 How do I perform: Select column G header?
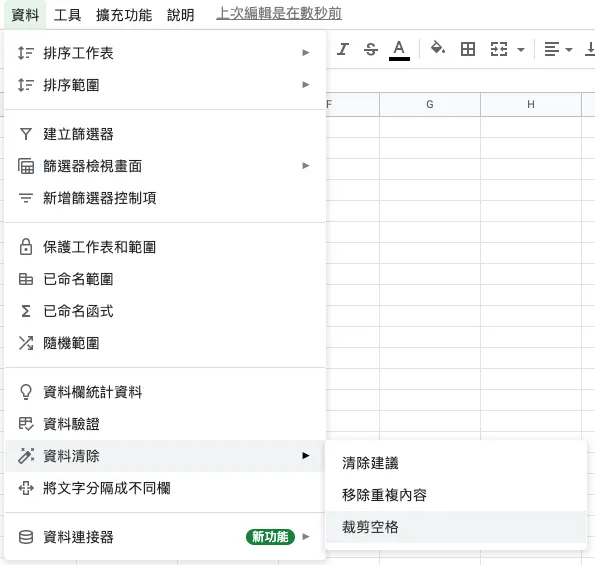pyautogui.click(x=430, y=104)
